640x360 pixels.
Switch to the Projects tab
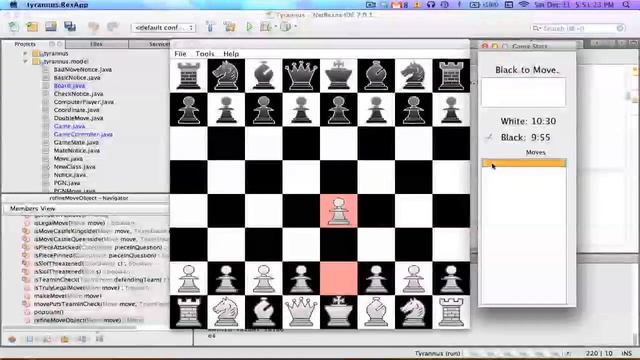25,44
